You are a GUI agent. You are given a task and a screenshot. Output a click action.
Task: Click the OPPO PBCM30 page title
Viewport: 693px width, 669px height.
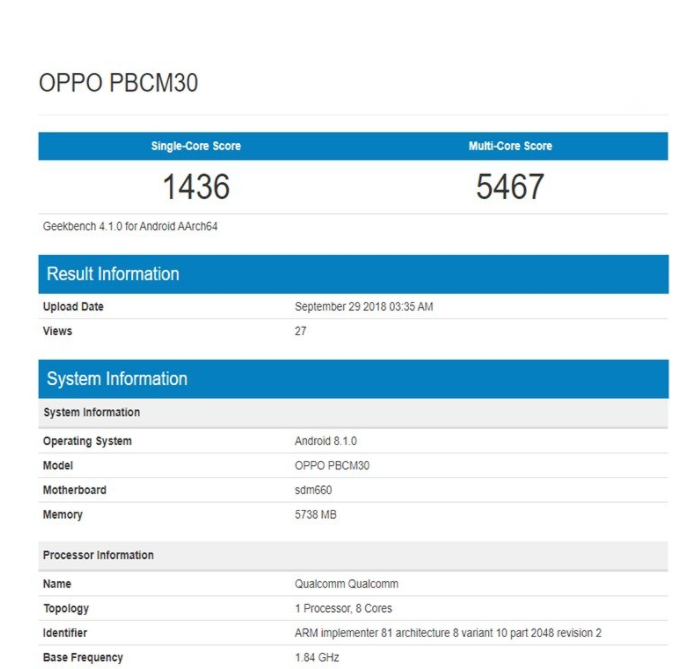118,84
